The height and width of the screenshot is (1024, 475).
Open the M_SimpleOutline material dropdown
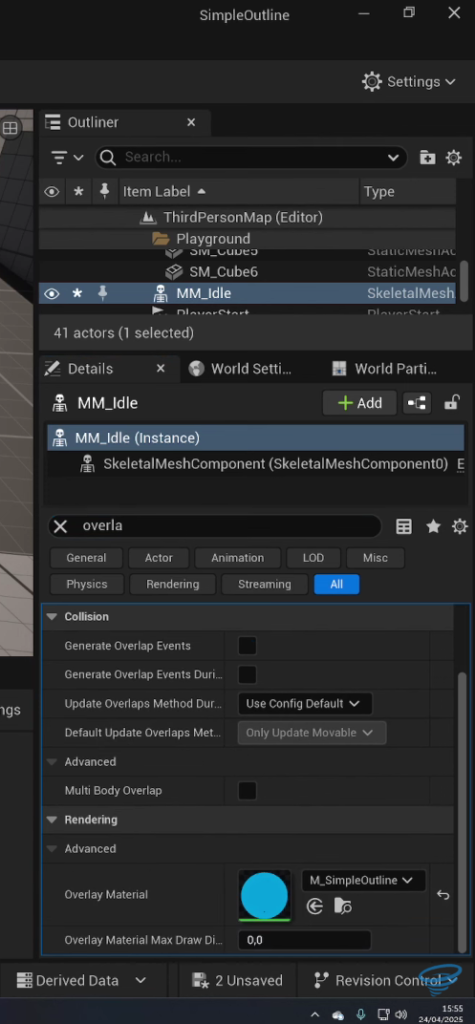[363, 880]
